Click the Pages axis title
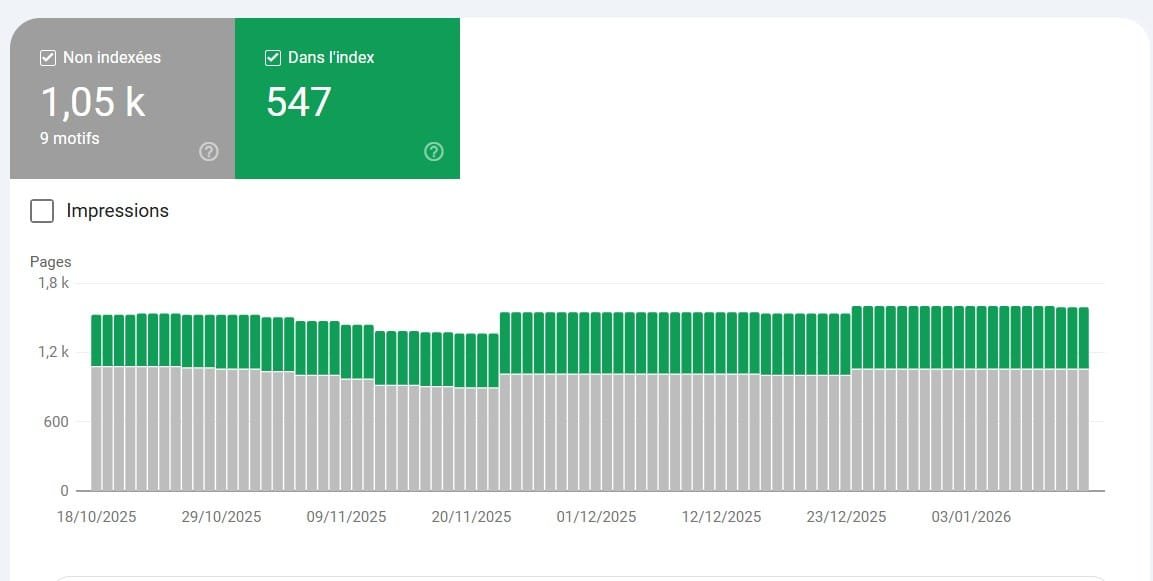The height and width of the screenshot is (581, 1153). click(50, 262)
